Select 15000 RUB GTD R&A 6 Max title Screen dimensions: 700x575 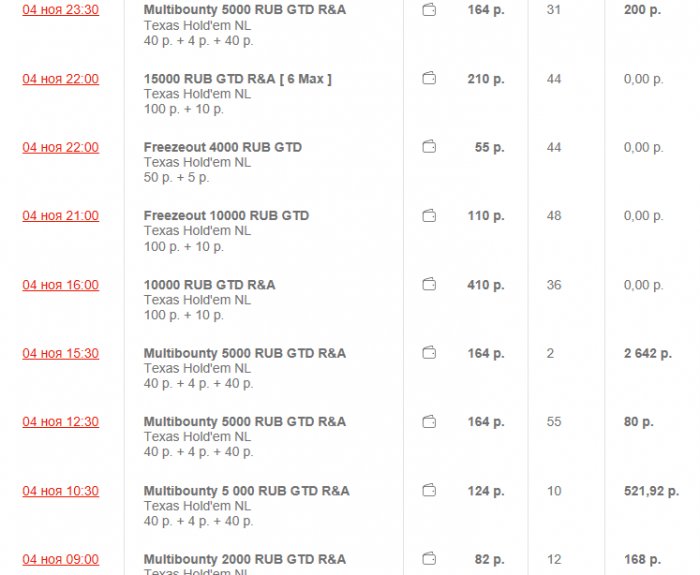pos(237,79)
